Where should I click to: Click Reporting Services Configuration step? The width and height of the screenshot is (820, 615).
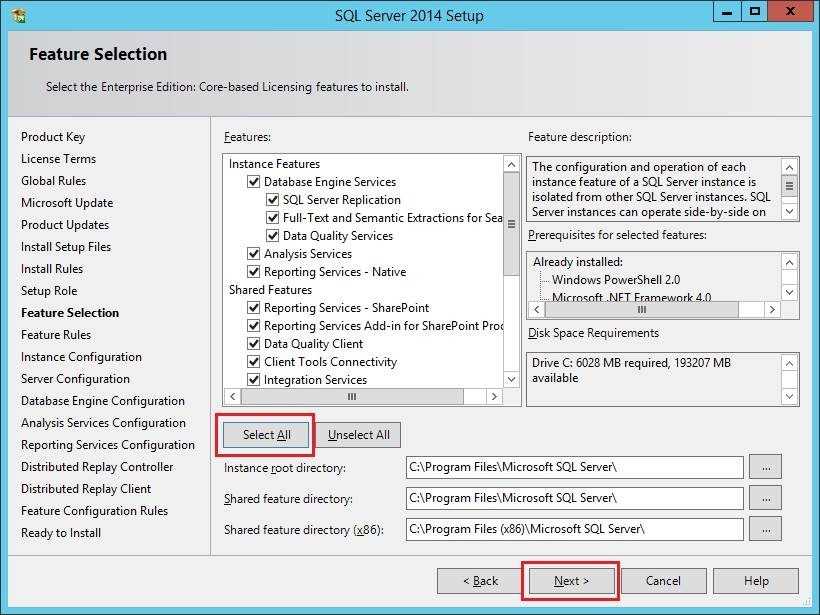108,445
